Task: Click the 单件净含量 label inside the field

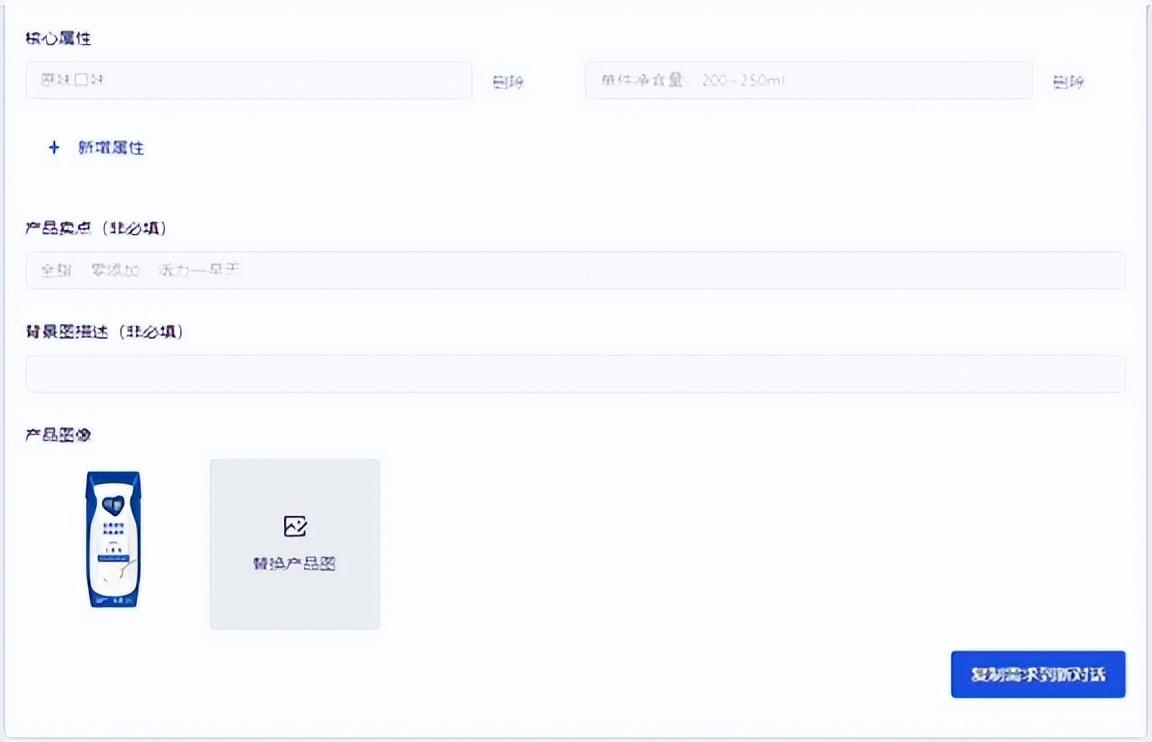Action: click(x=642, y=80)
